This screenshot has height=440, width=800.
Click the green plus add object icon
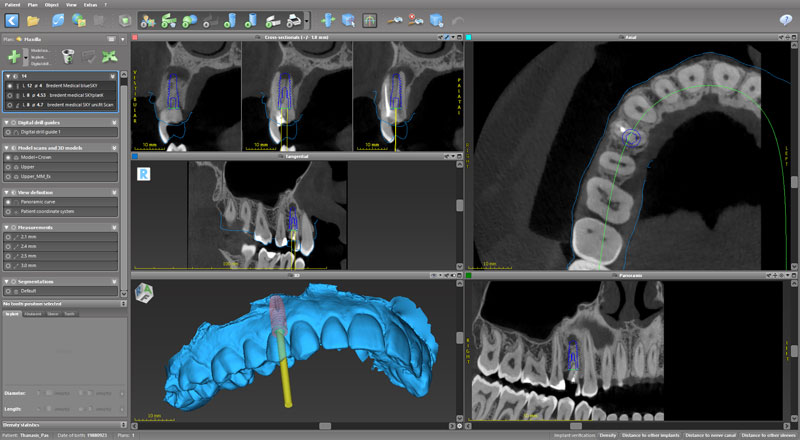[14, 55]
